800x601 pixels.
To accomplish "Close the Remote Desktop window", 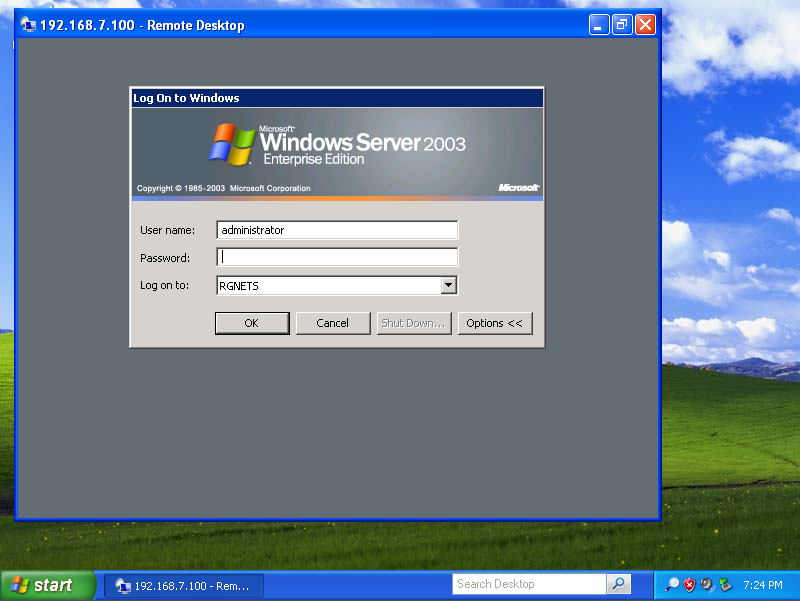I will coord(645,24).
